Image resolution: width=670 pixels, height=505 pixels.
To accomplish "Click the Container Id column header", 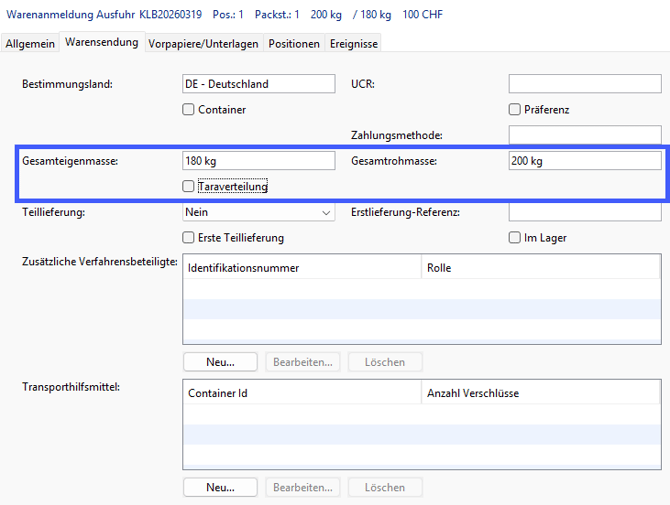I will pos(302,393).
